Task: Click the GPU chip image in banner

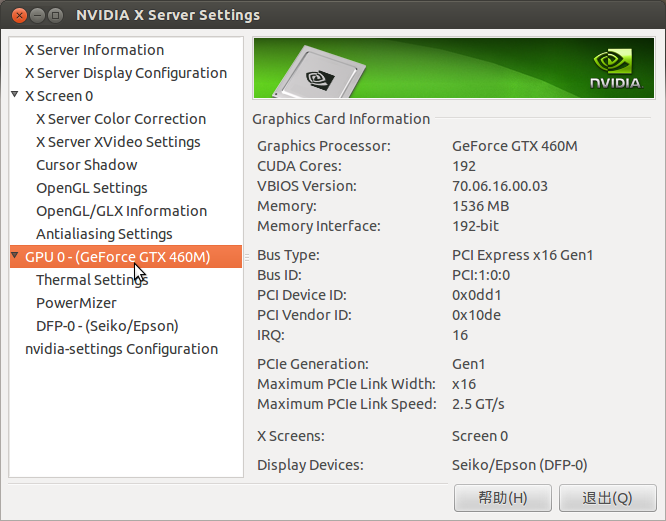Action: 319,72
